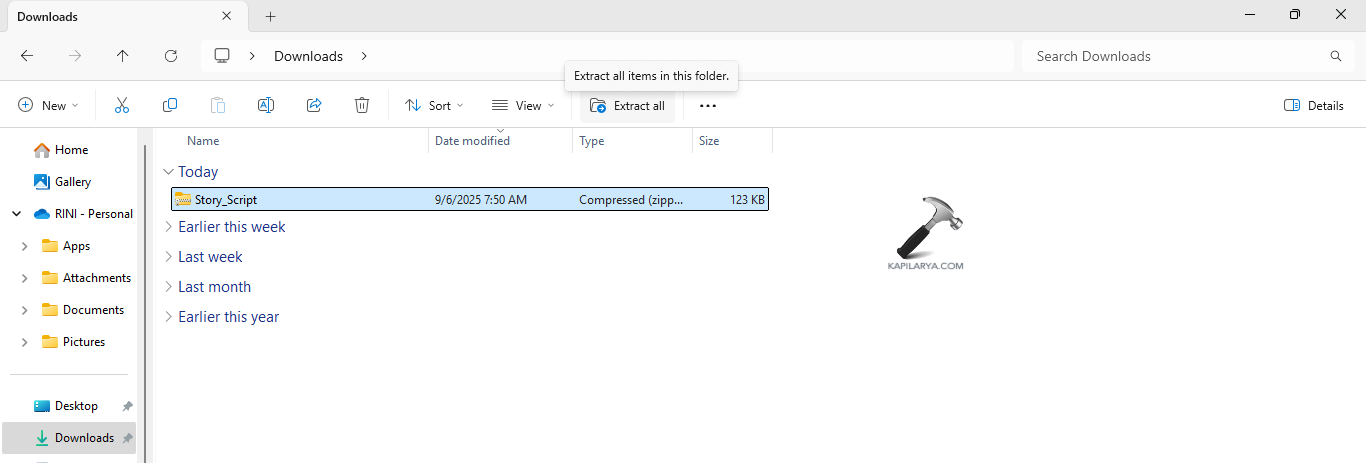The width and height of the screenshot is (1366, 463).
Task: Expand the Documents folder in sidebar
Action: pyautogui.click(x=24, y=310)
